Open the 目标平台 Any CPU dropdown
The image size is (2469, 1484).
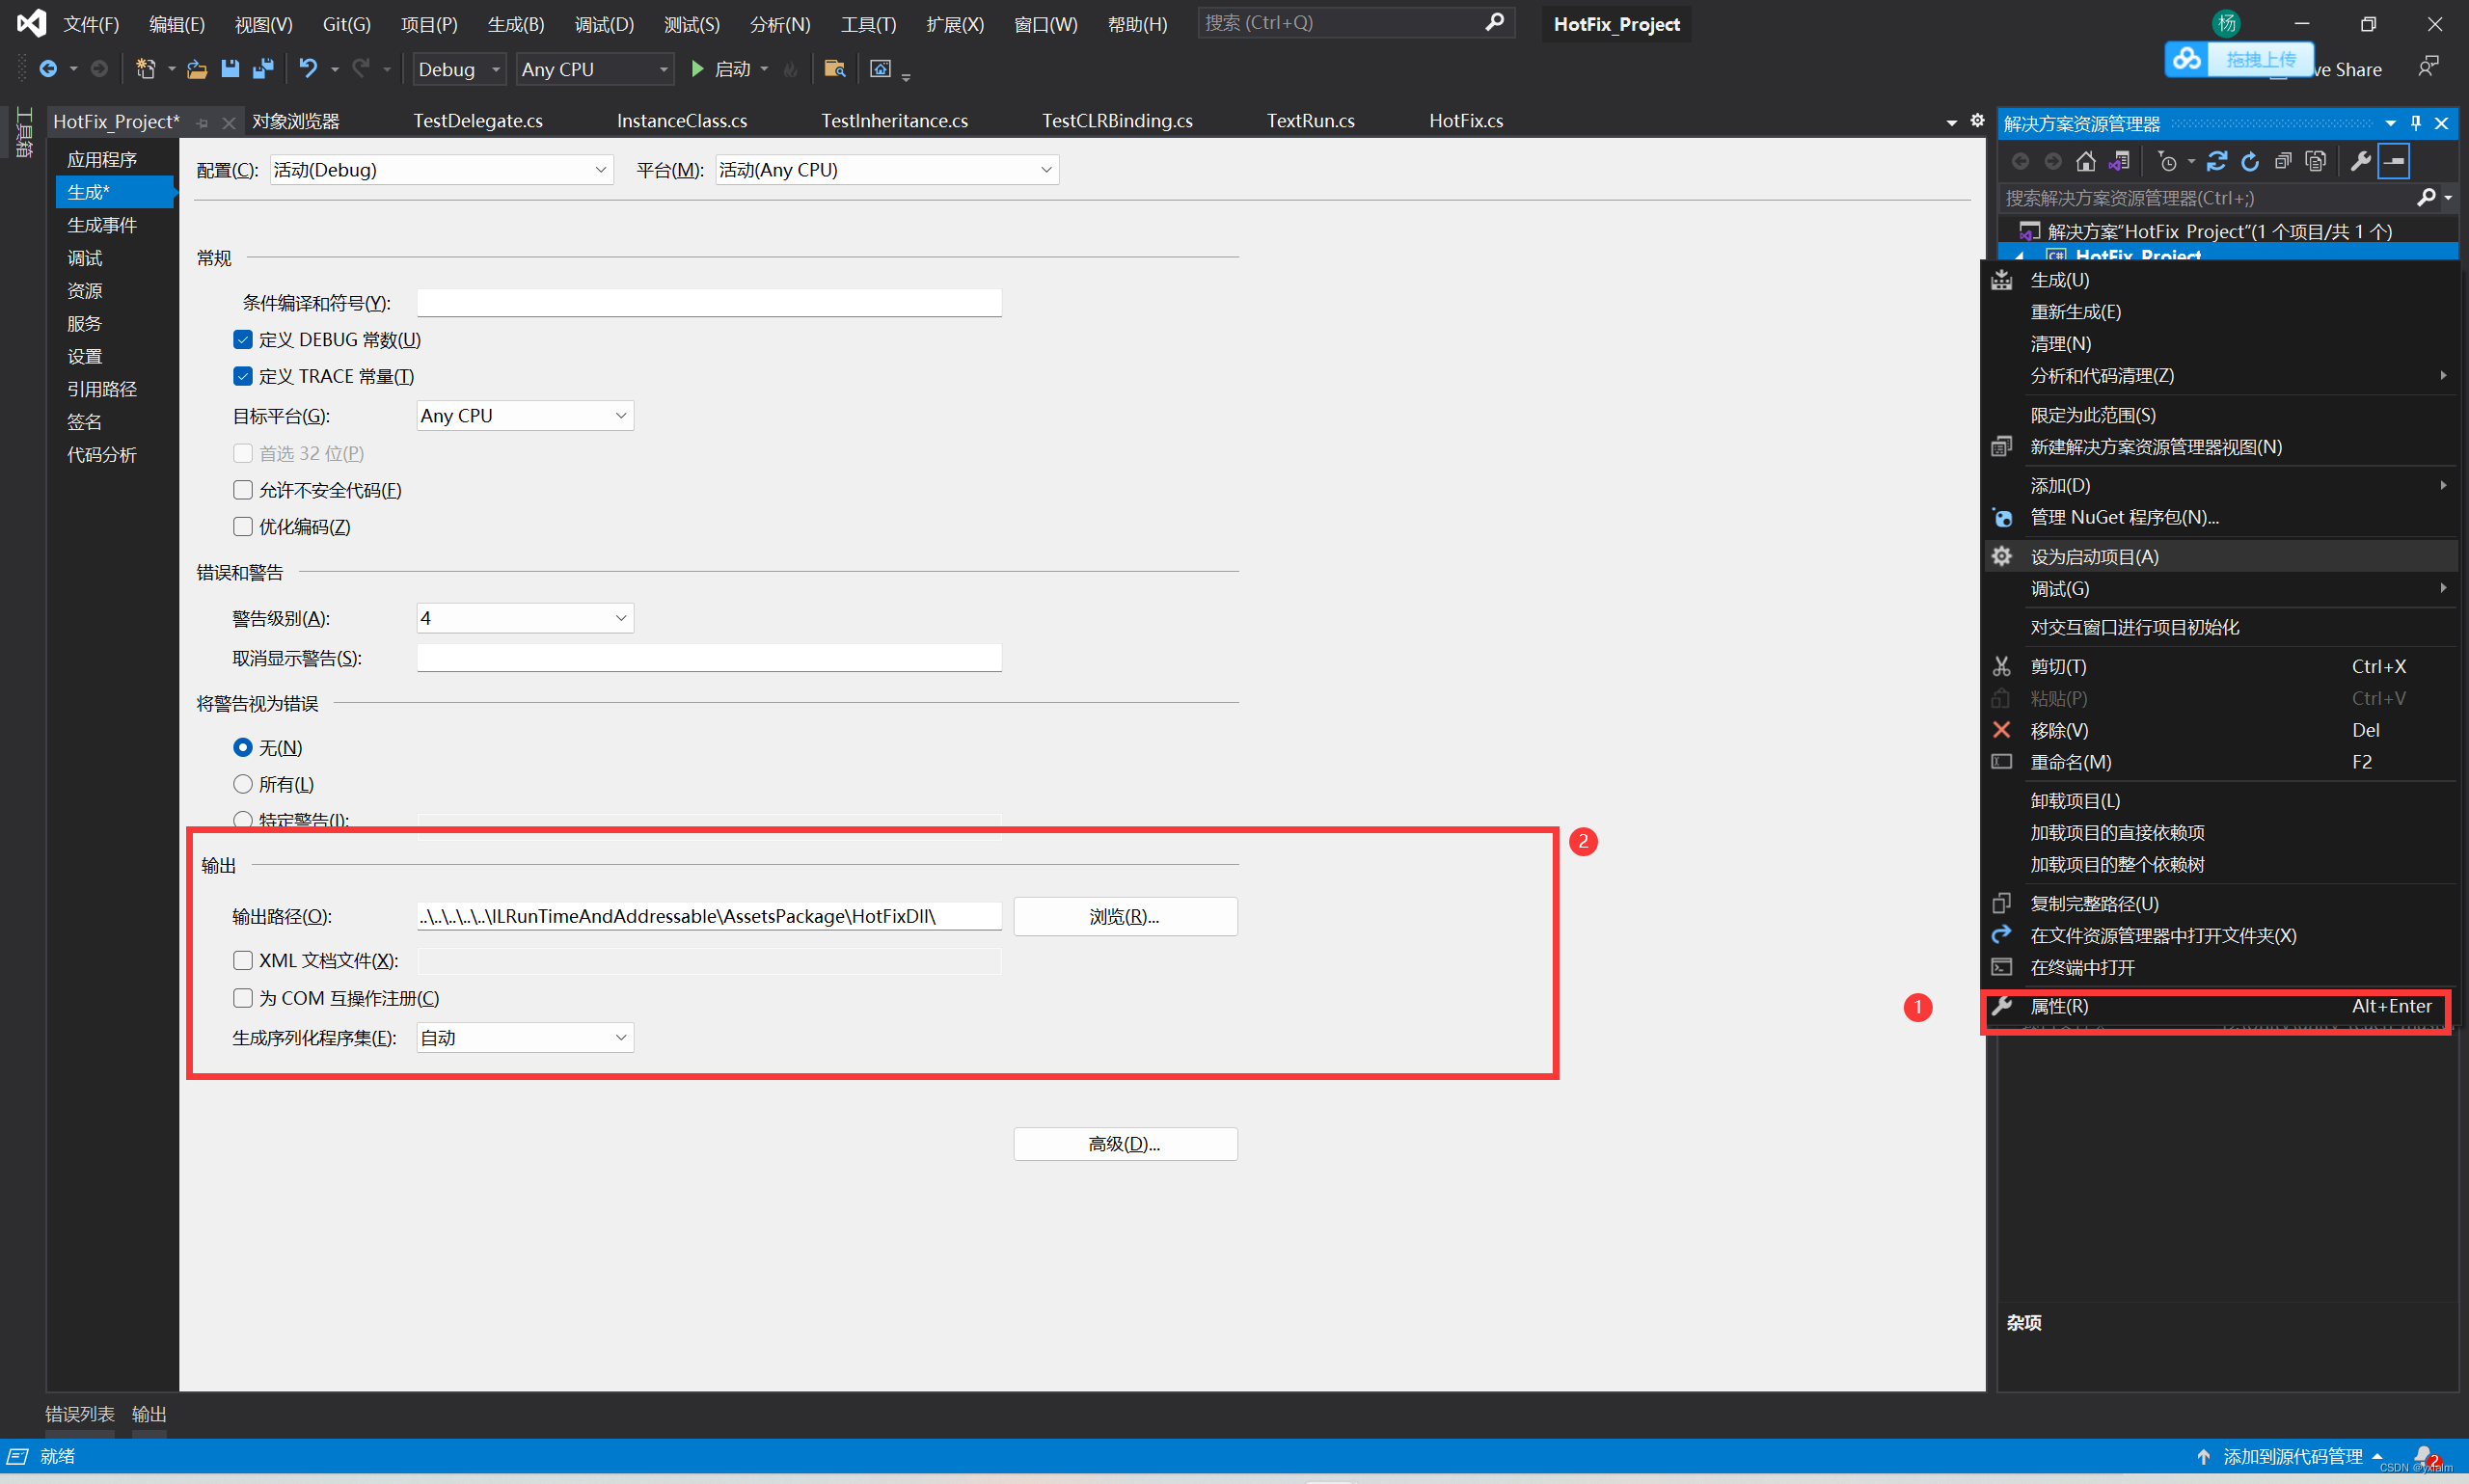[x=525, y=416]
